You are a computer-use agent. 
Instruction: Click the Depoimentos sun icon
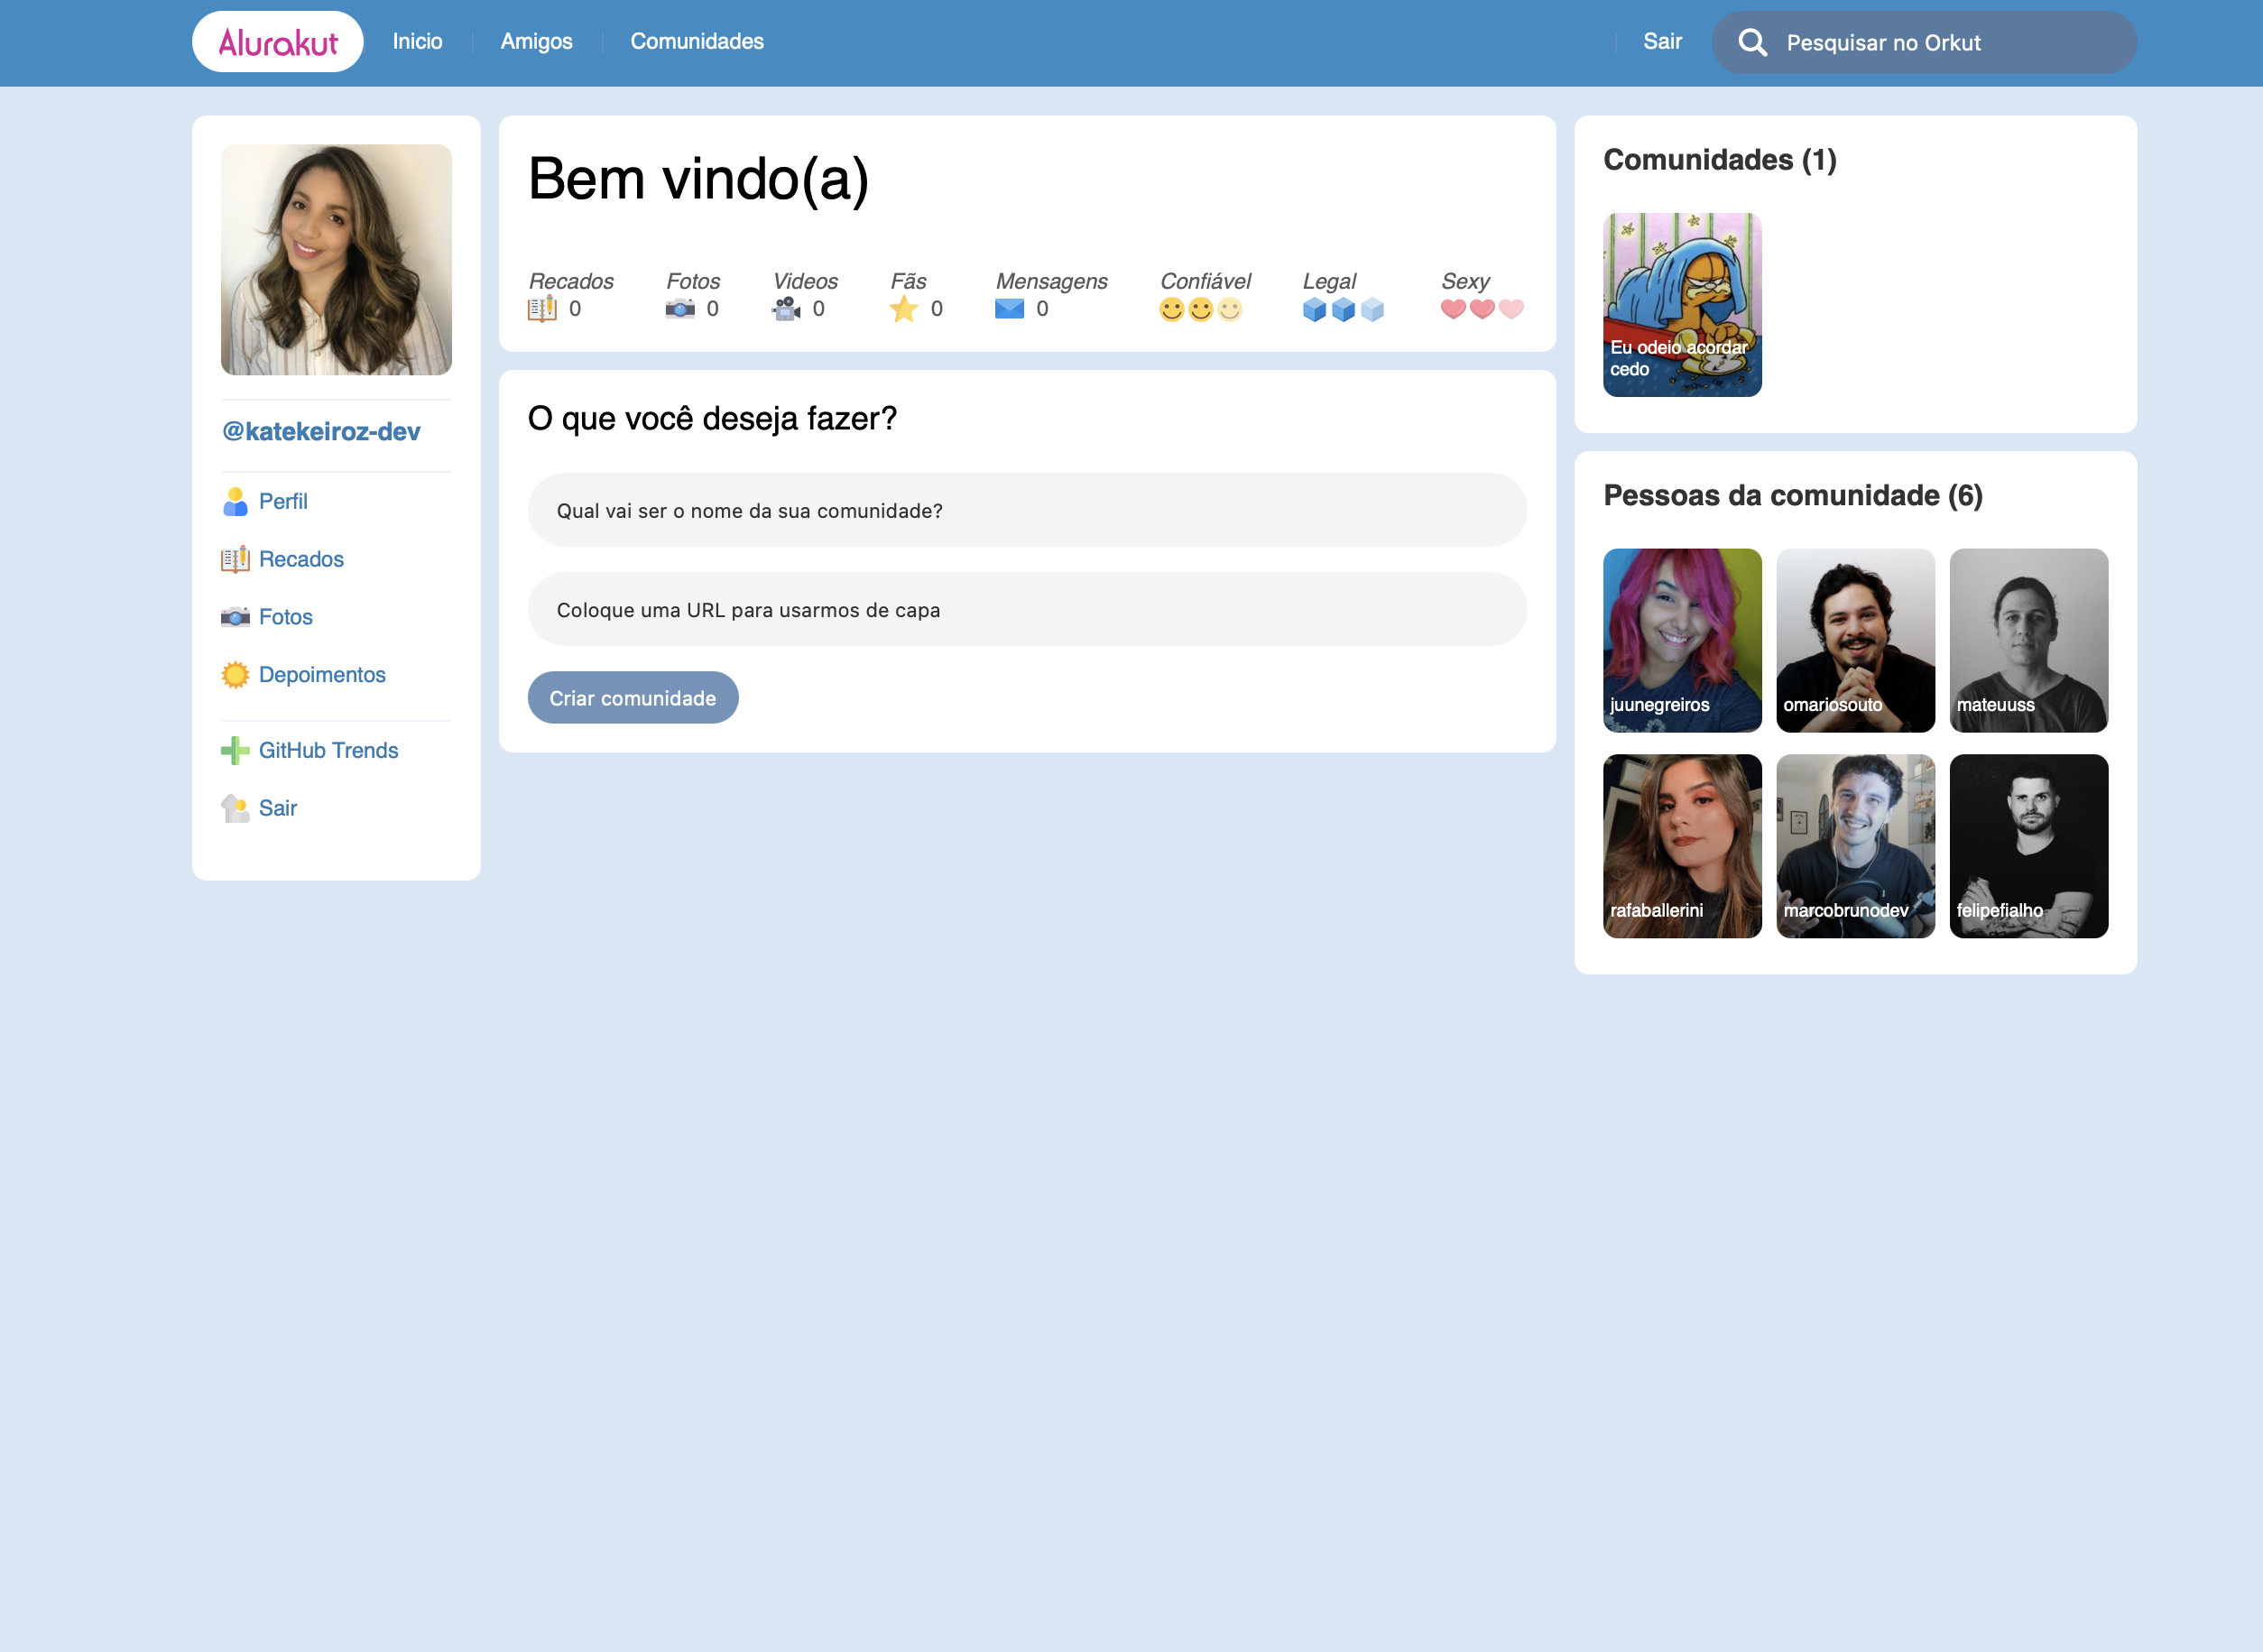point(236,674)
